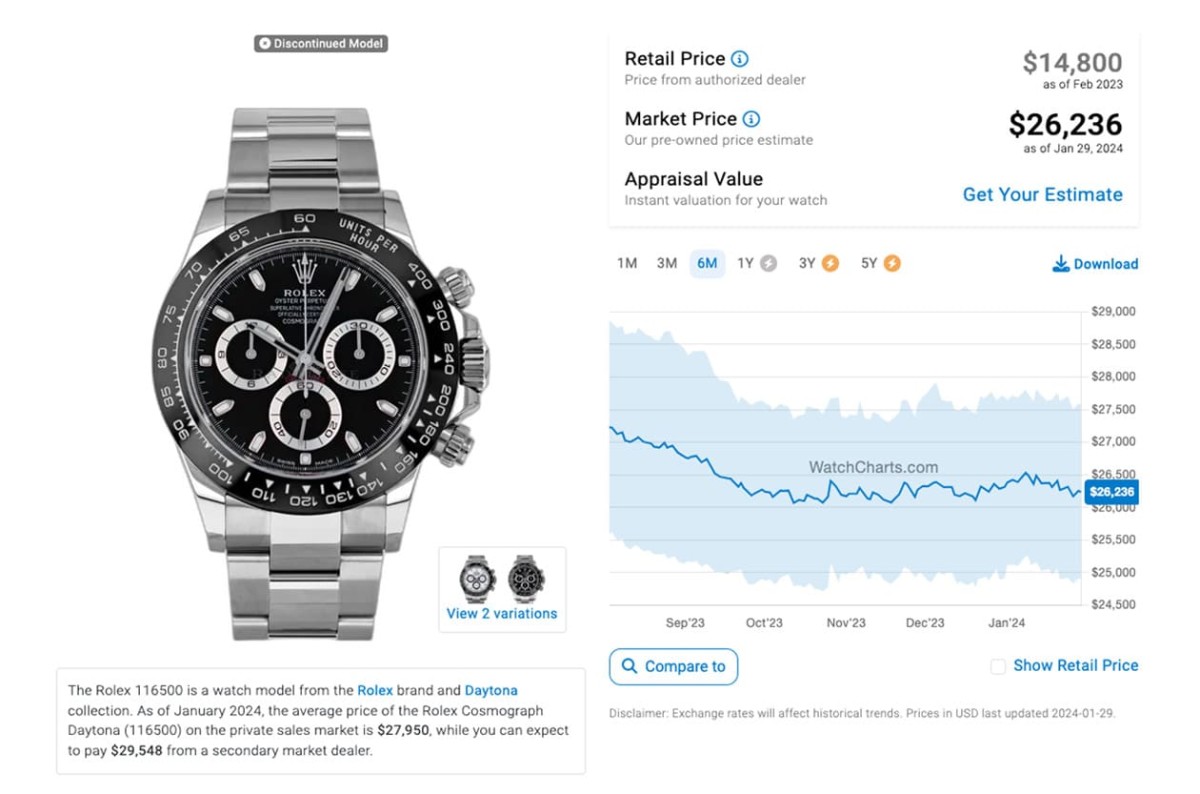Select the 6M time range tab
Image resolution: width=1200 pixels, height=794 pixels.
tap(707, 264)
